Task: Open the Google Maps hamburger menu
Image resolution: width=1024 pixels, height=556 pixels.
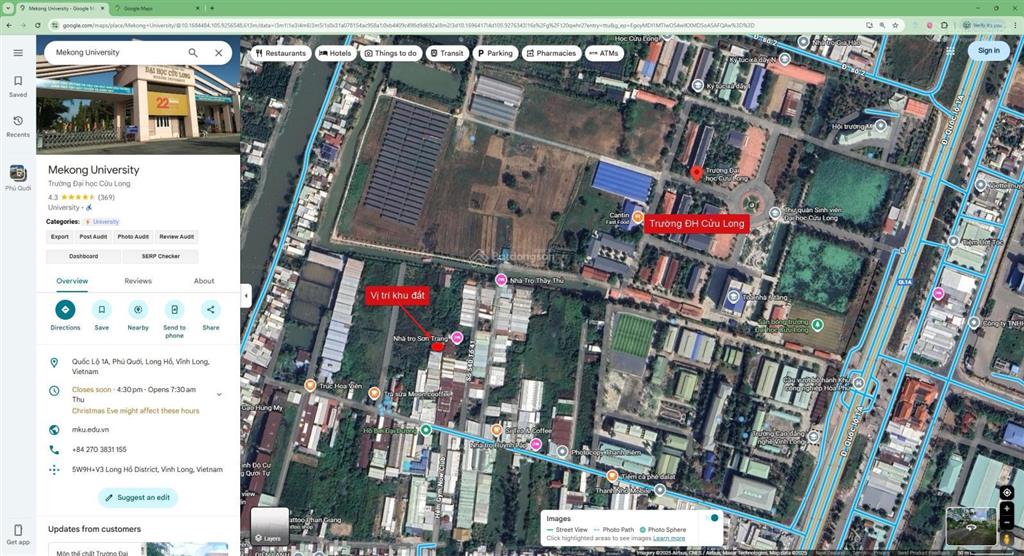Action: click(x=18, y=53)
